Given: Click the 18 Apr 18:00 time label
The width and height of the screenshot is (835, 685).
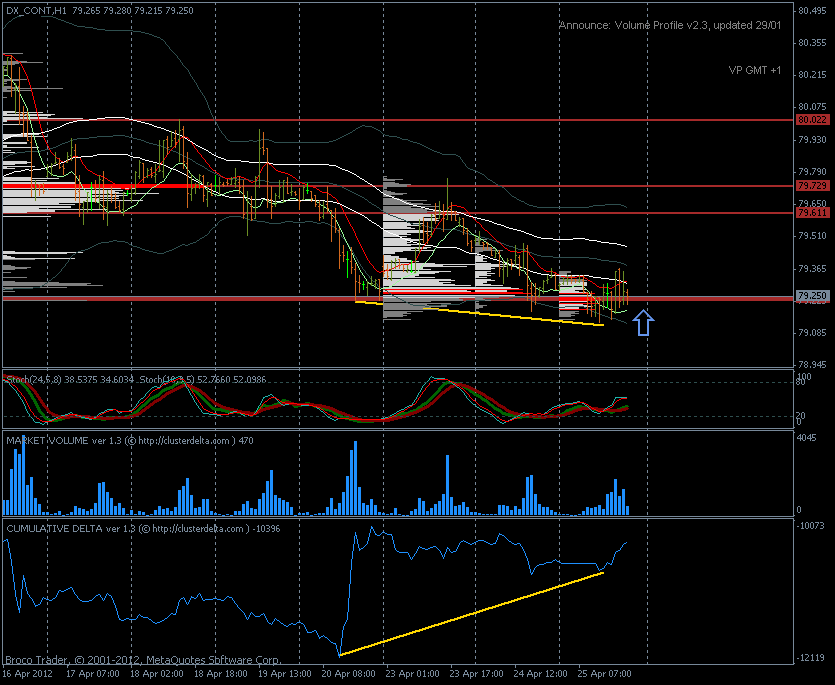Looking at the screenshot, I should [221, 673].
